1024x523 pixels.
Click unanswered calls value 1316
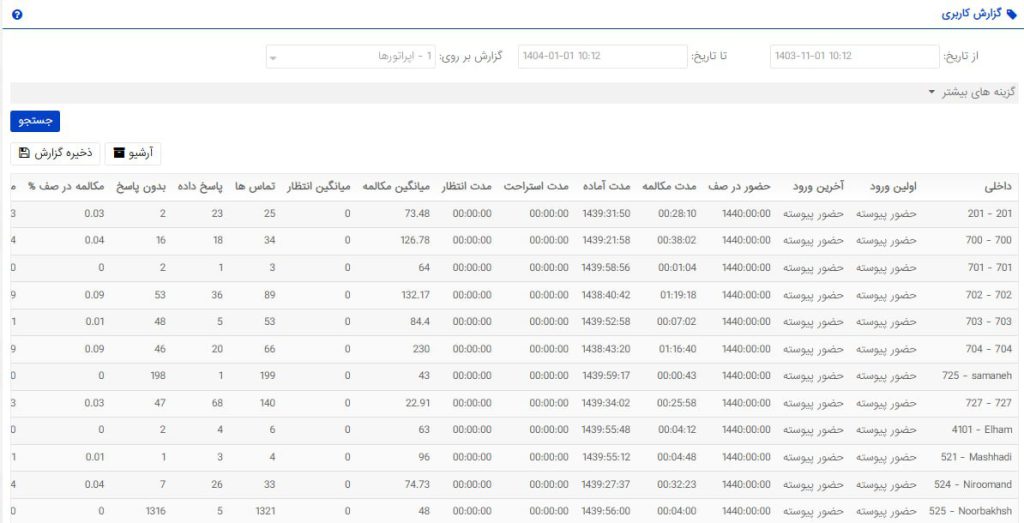point(155,512)
